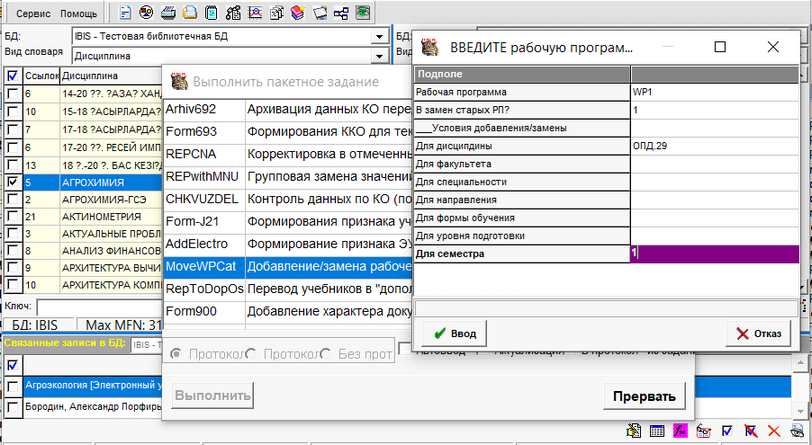Image resolution: width=812 pixels, height=445 pixels.
Task: Click the Прервать button
Action: point(644,396)
